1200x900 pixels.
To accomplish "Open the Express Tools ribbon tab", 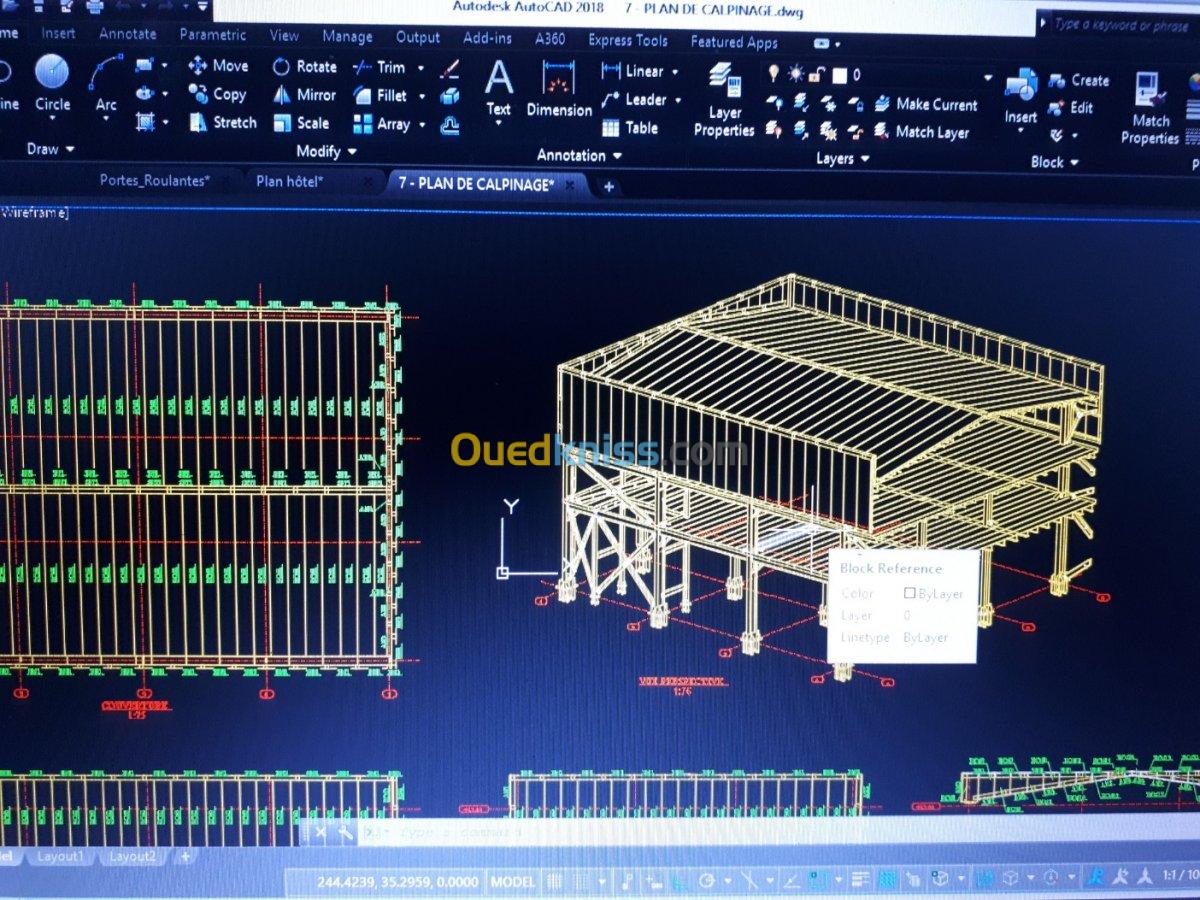I will pos(628,40).
